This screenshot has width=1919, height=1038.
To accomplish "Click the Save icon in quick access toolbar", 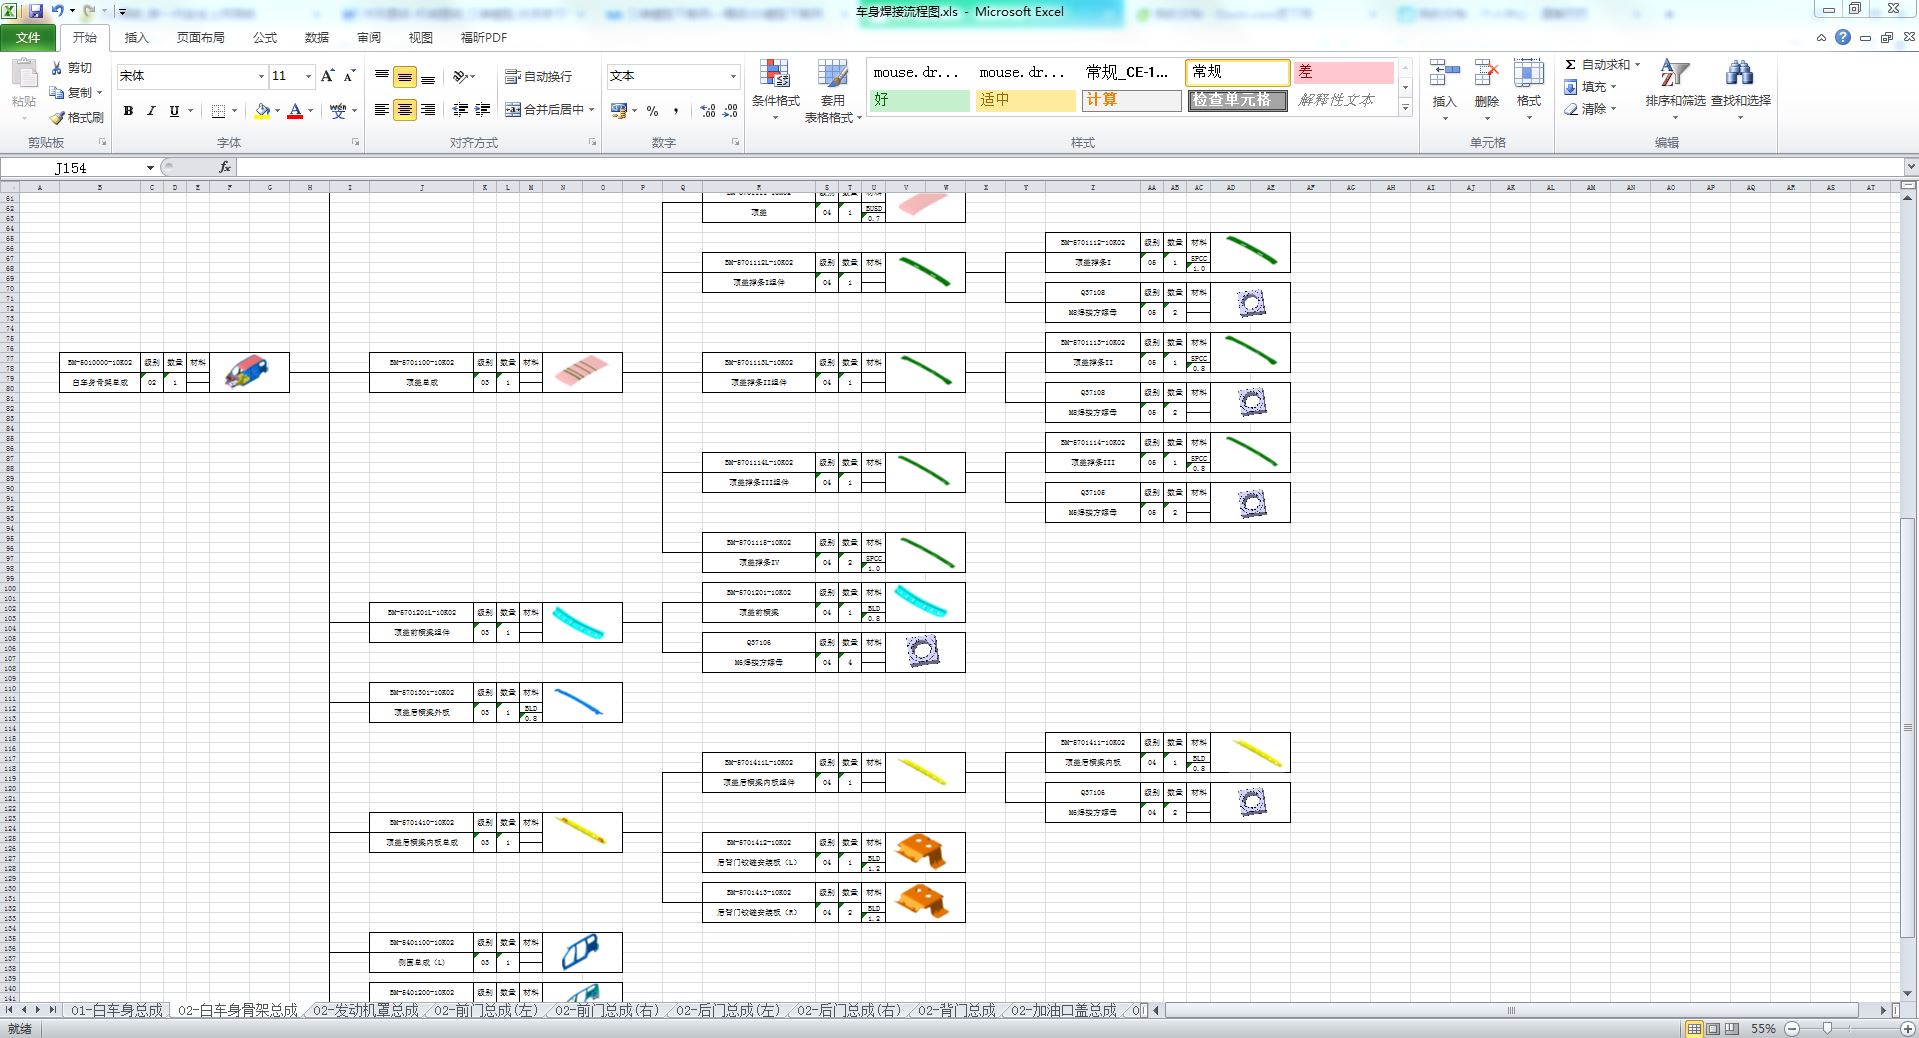I will point(36,11).
